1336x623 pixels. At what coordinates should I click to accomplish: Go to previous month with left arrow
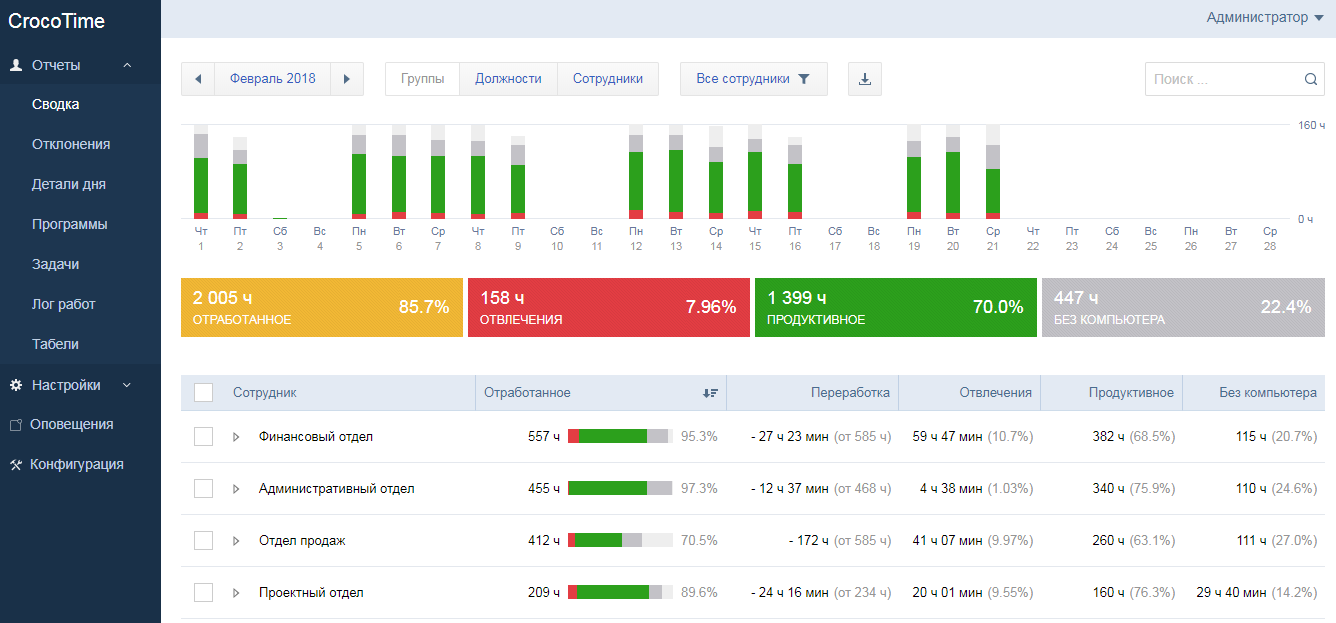click(198, 79)
